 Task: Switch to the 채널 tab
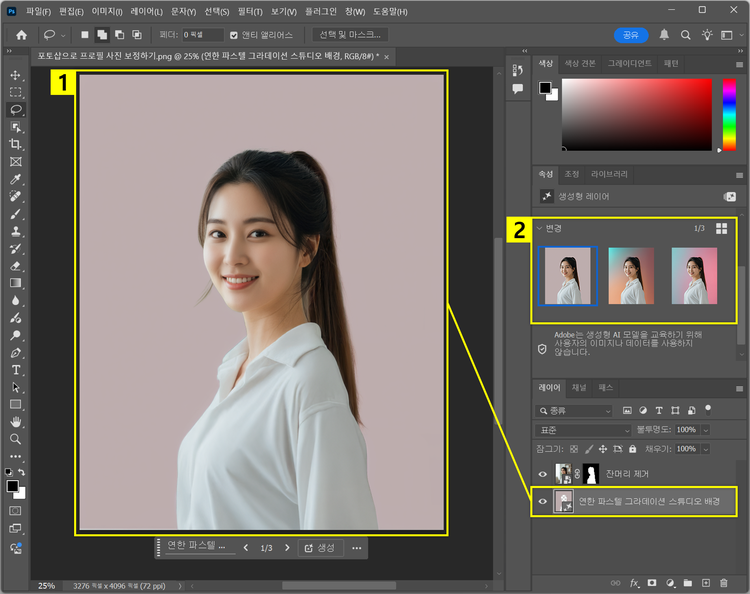click(579, 387)
